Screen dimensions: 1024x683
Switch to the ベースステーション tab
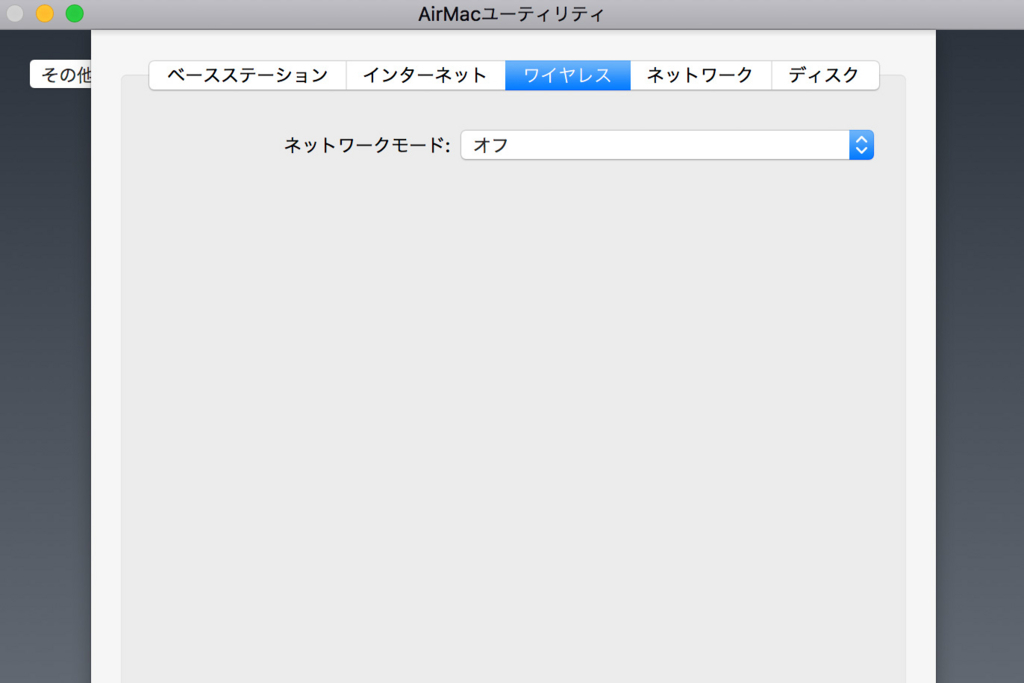tap(248, 75)
